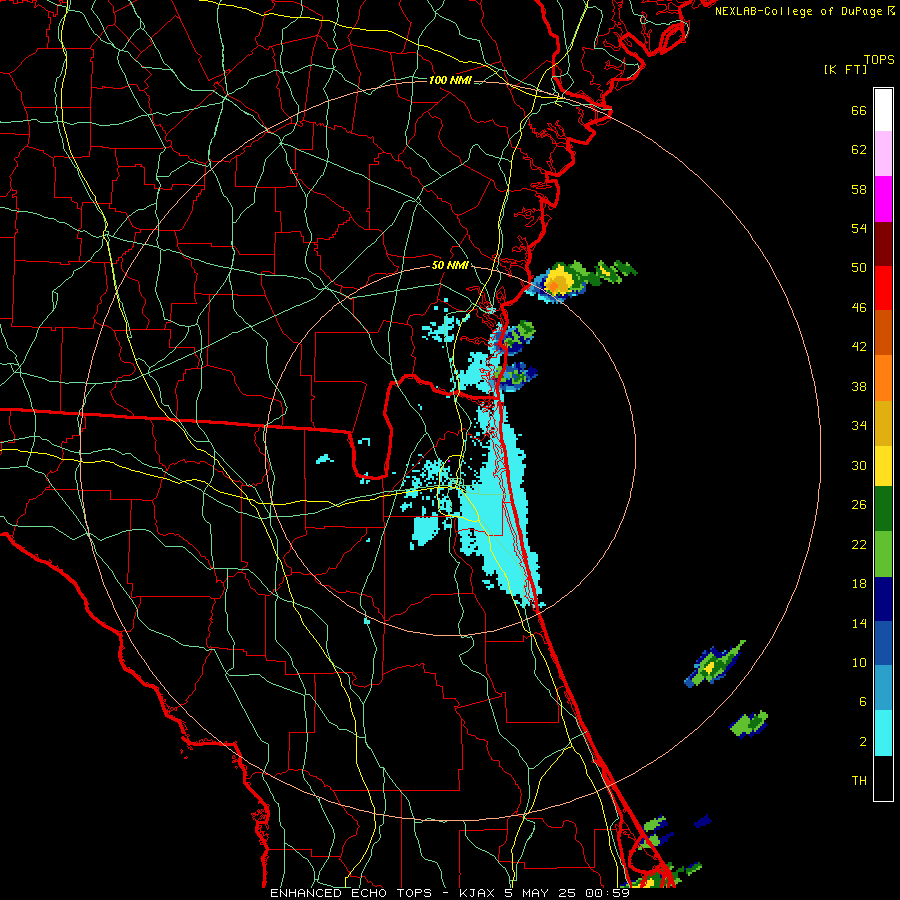Click the 54 legend value

(859, 228)
